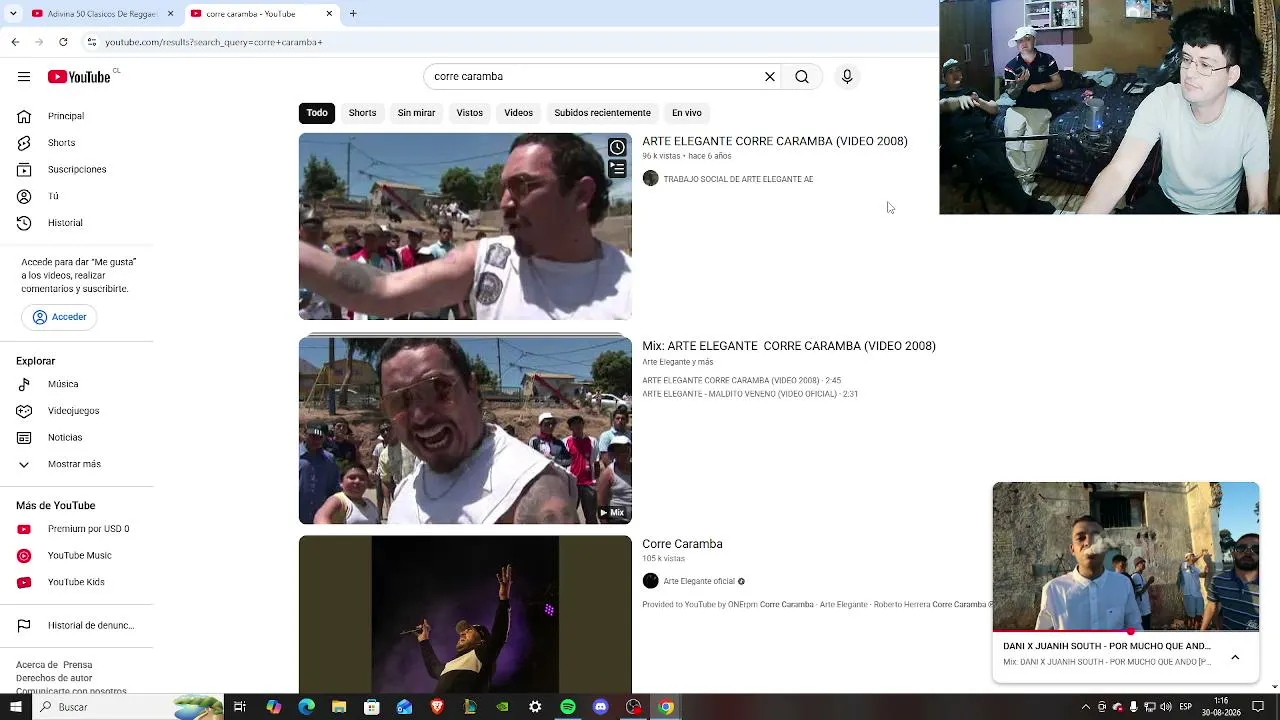
Task: Open Brave browser from the taskbar
Action: click(x=437, y=707)
